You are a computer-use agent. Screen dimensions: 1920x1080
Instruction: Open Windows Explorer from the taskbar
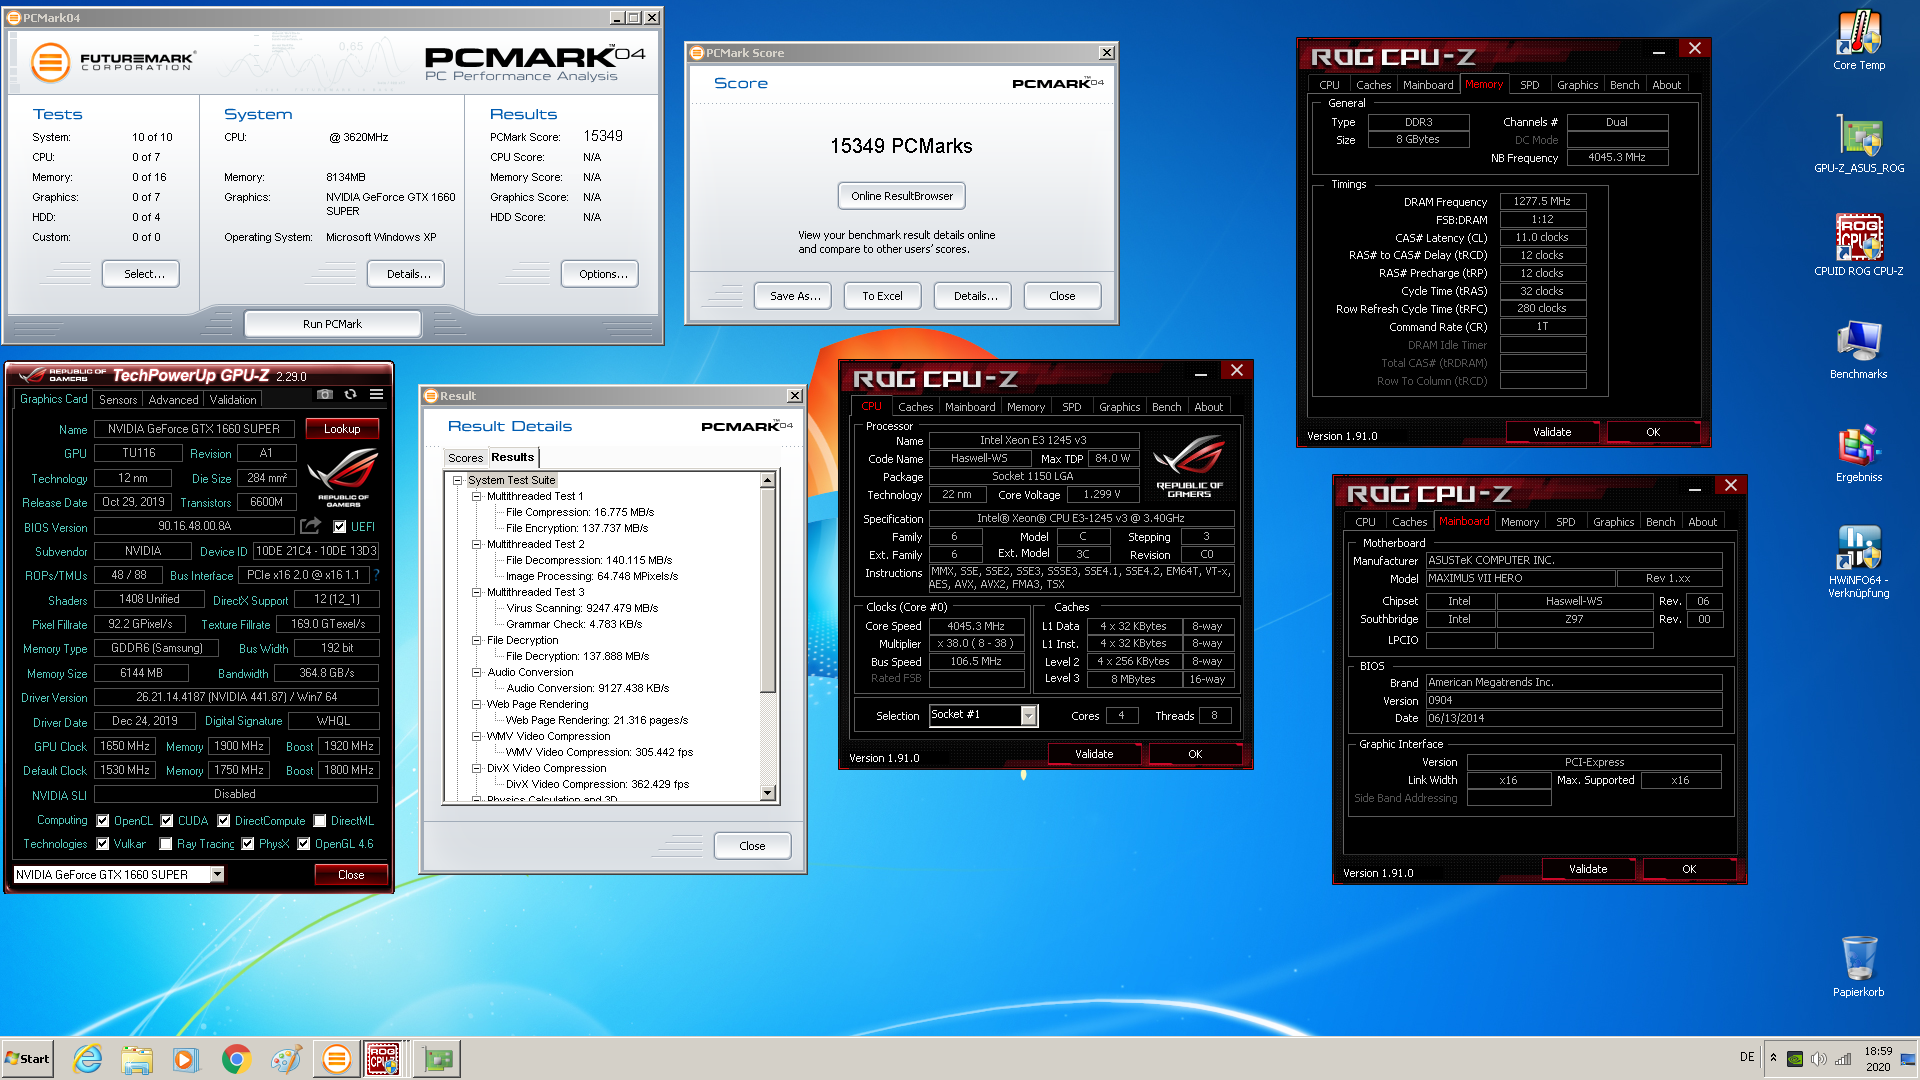coord(137,1059)
